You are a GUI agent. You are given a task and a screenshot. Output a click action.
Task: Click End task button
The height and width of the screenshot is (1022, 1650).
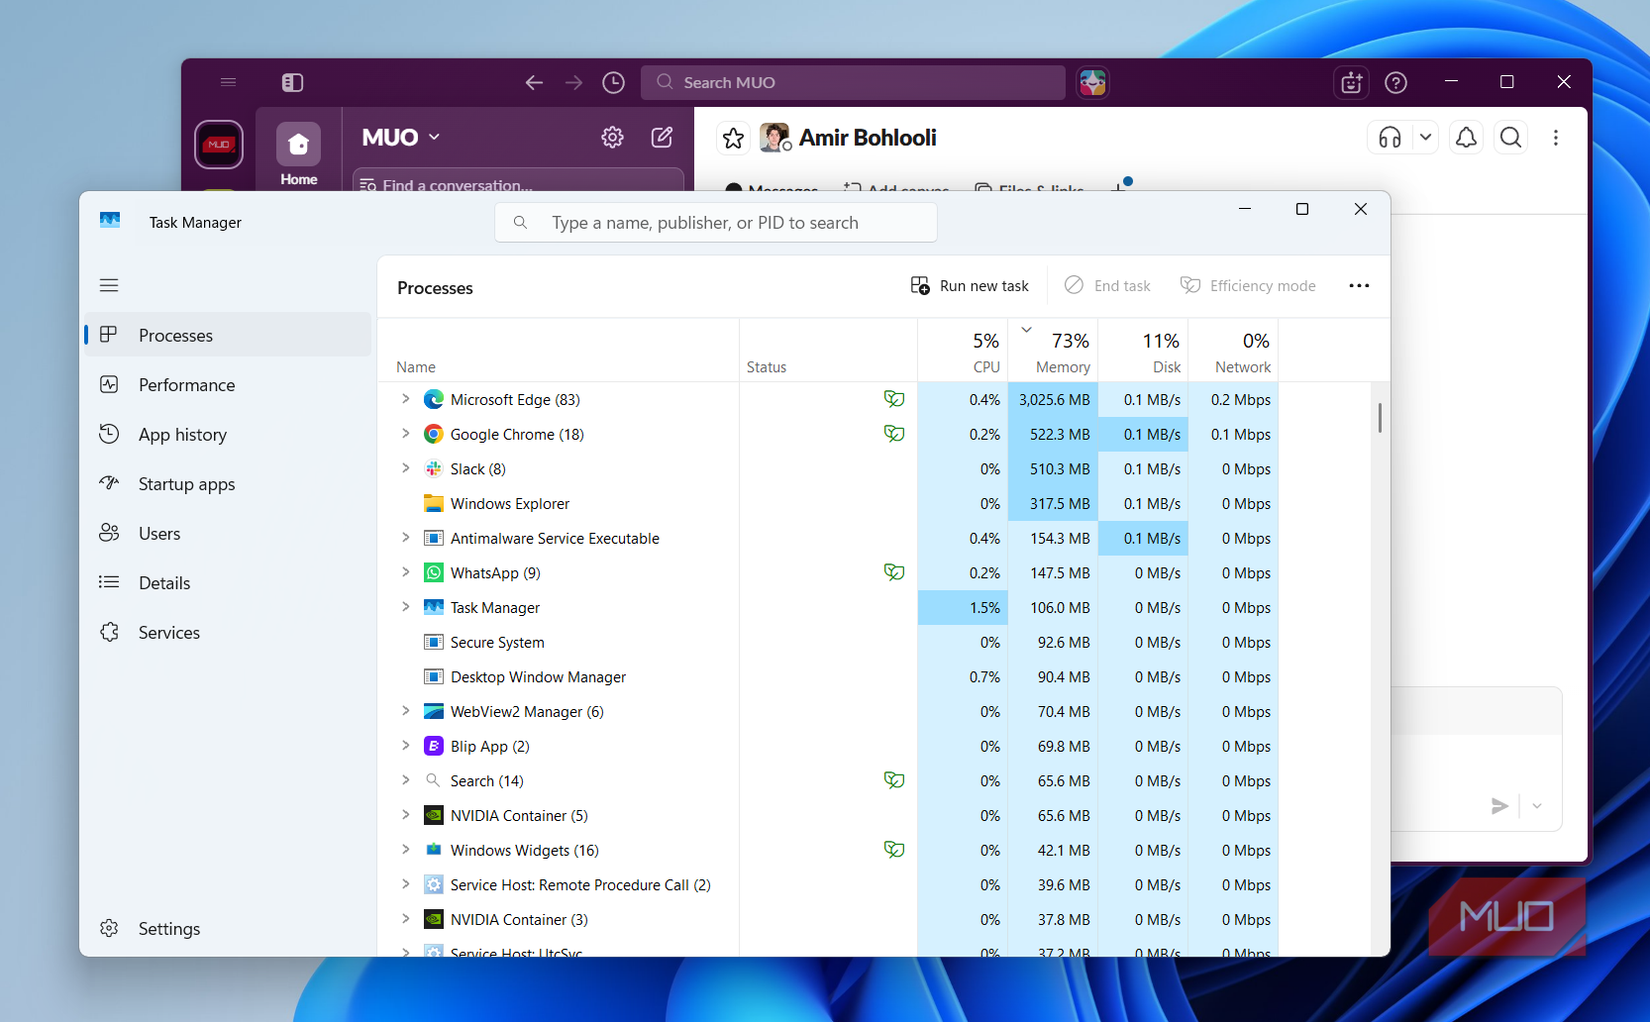tap(1107, 286)
